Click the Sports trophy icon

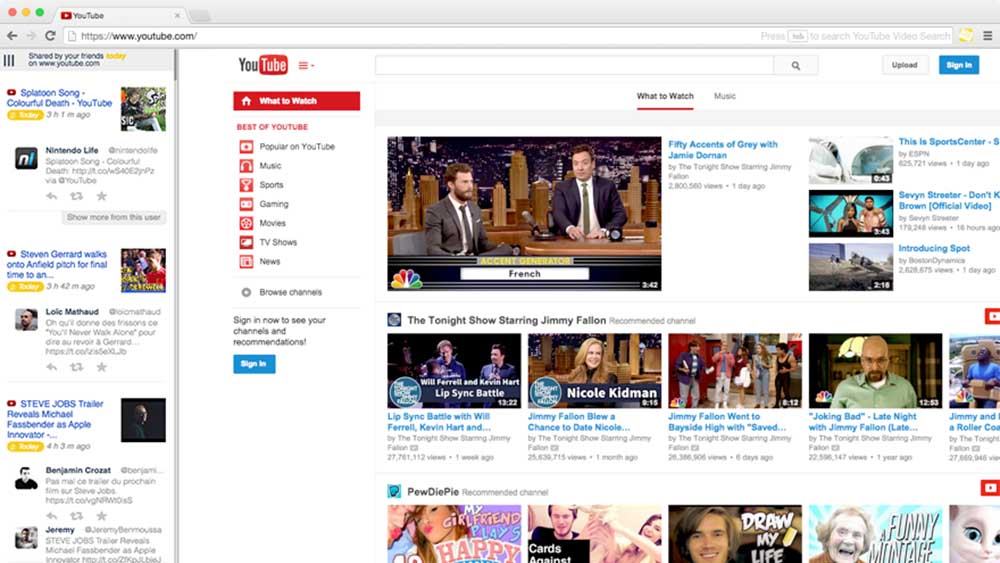click(x=246, y=185)
